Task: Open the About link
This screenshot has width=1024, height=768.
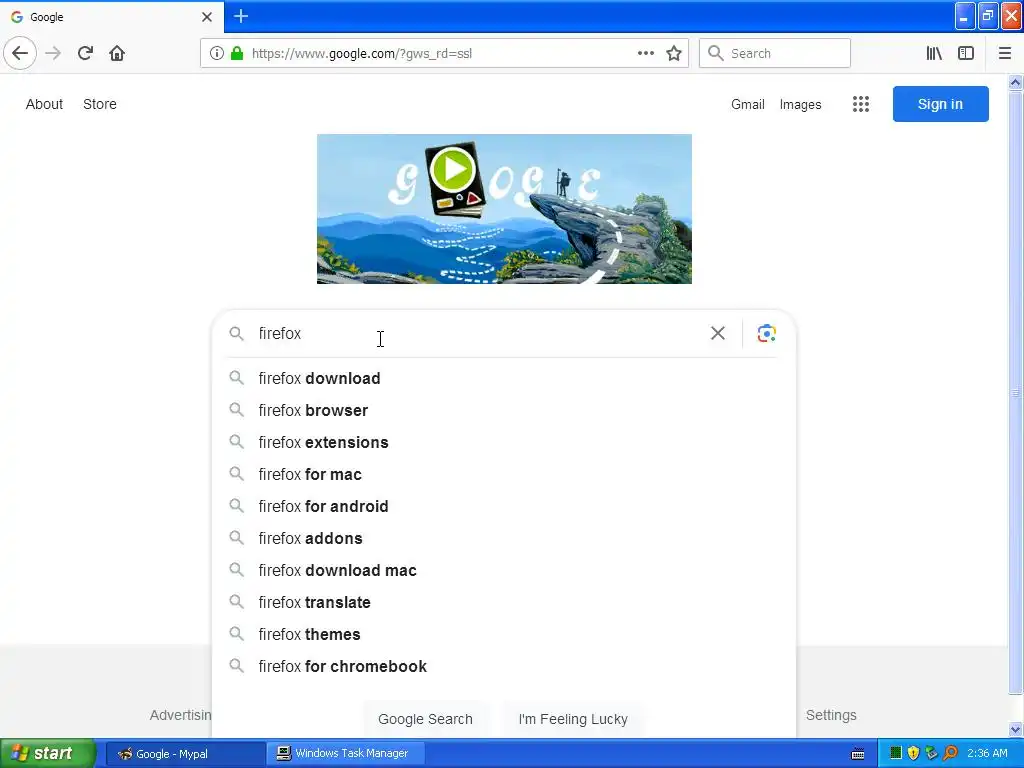Action: tap(44, 104)
